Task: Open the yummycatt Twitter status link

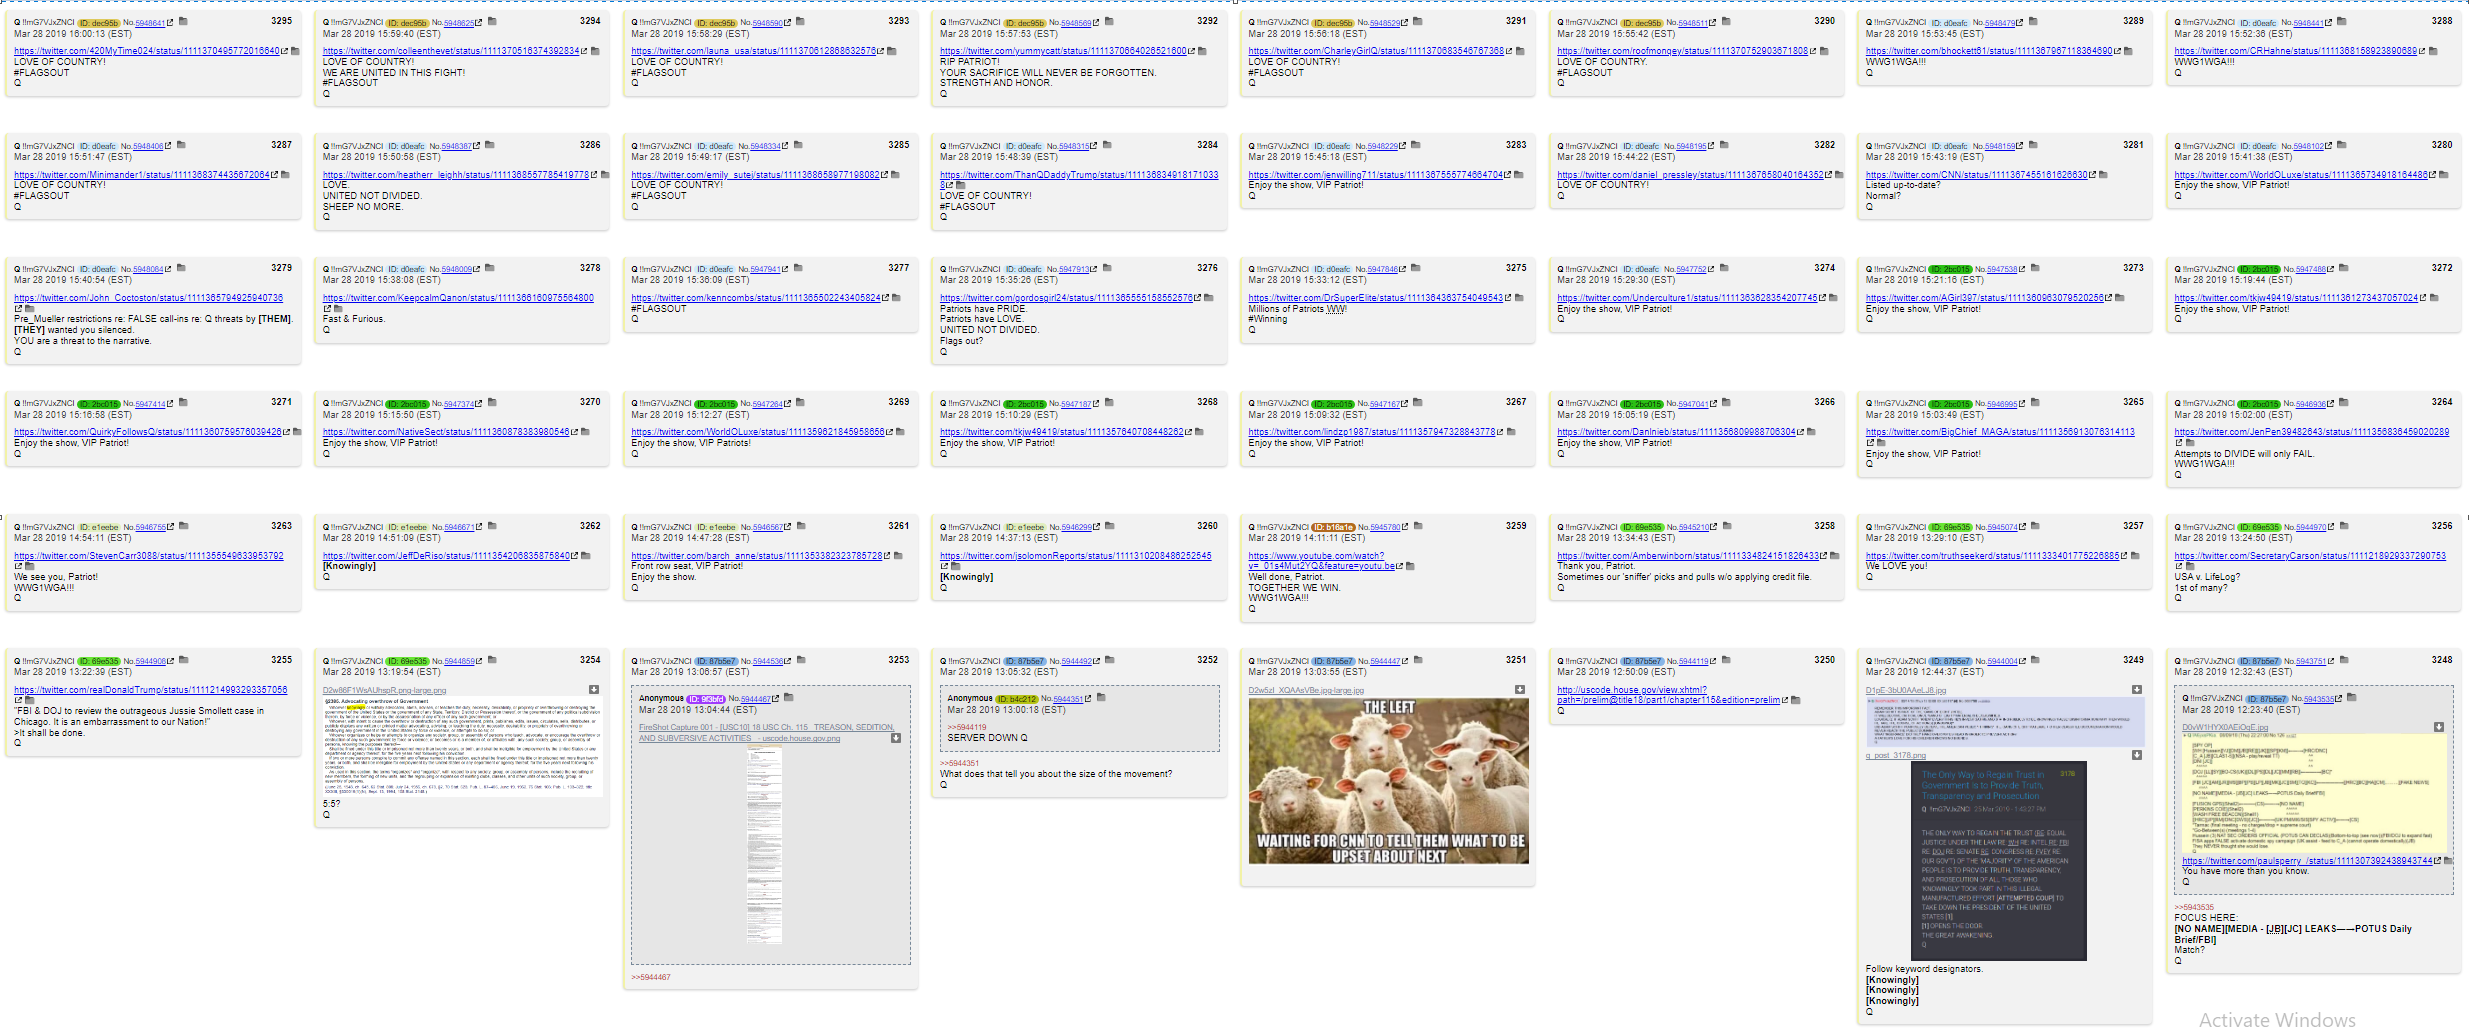Action: click(x=1063, y=51)
